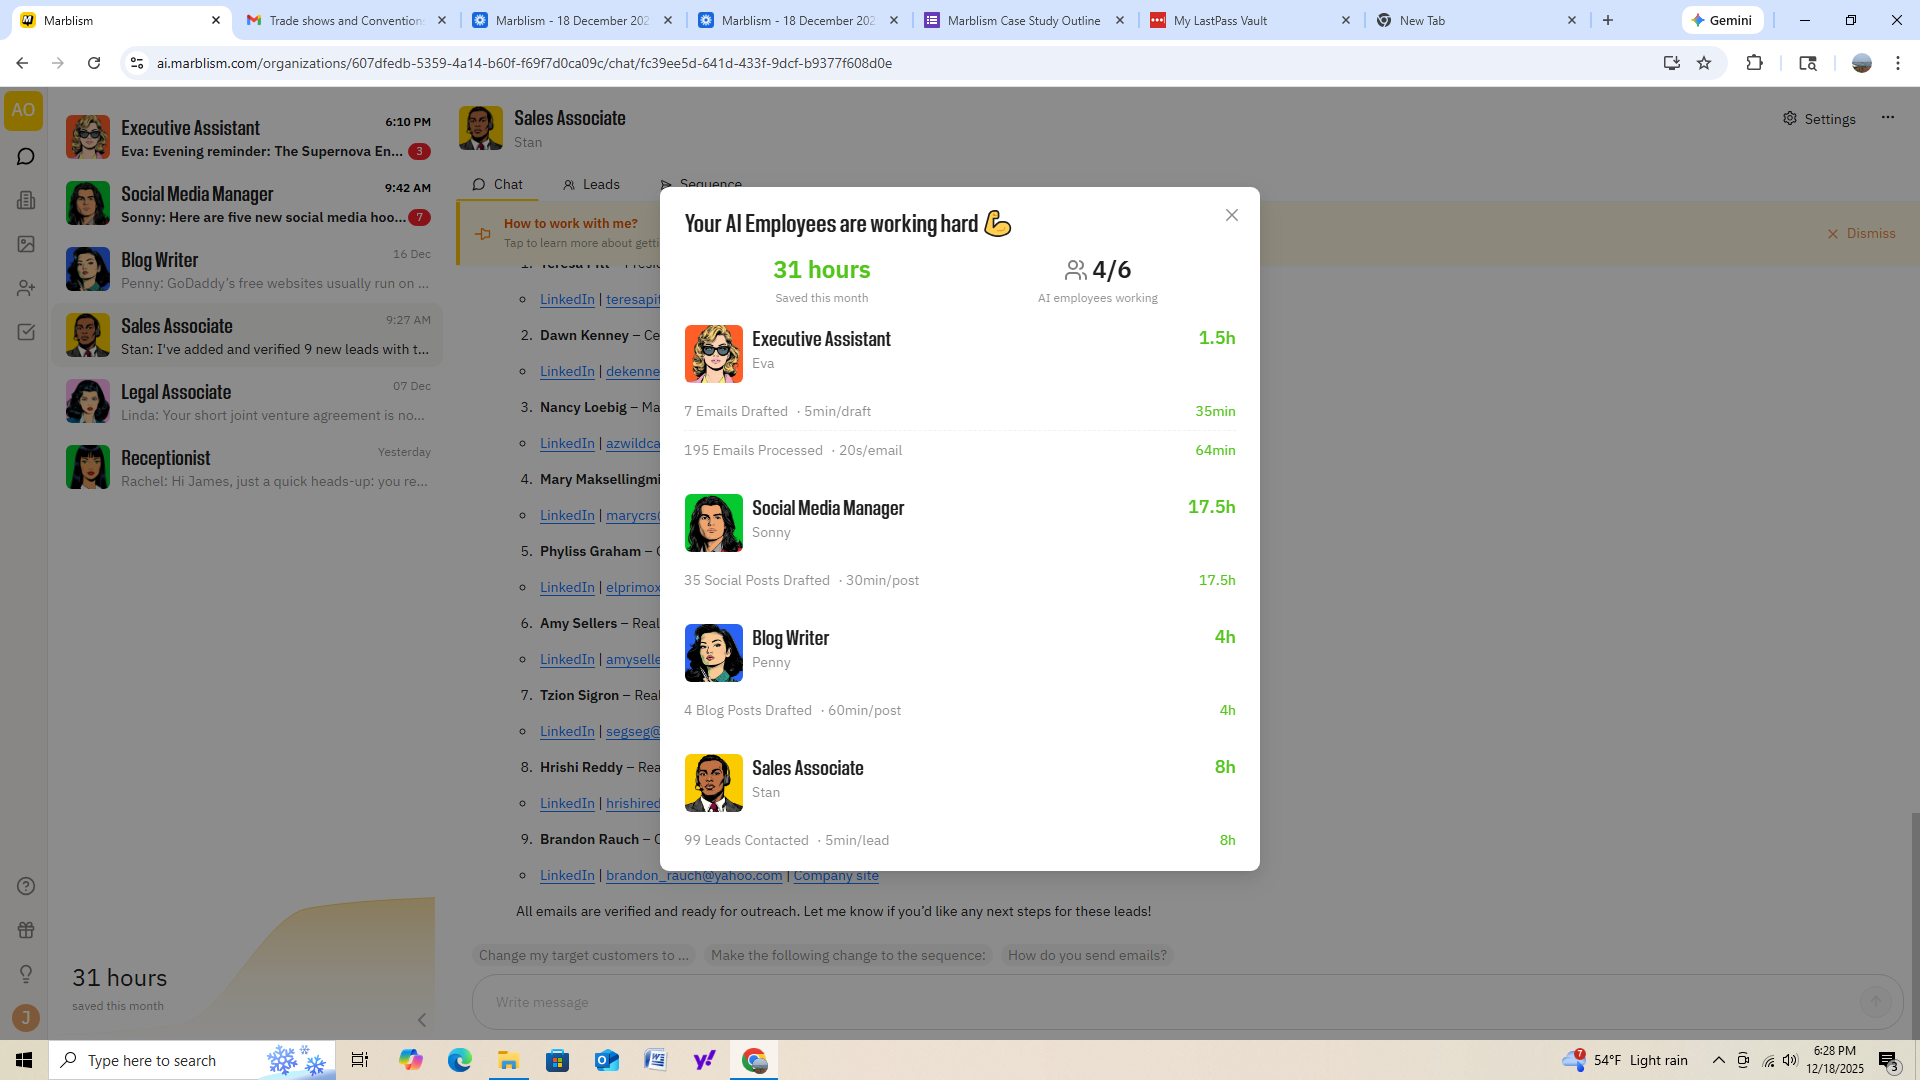Click the AO organization badge
1920x1080 pixels.
point(23,111)
